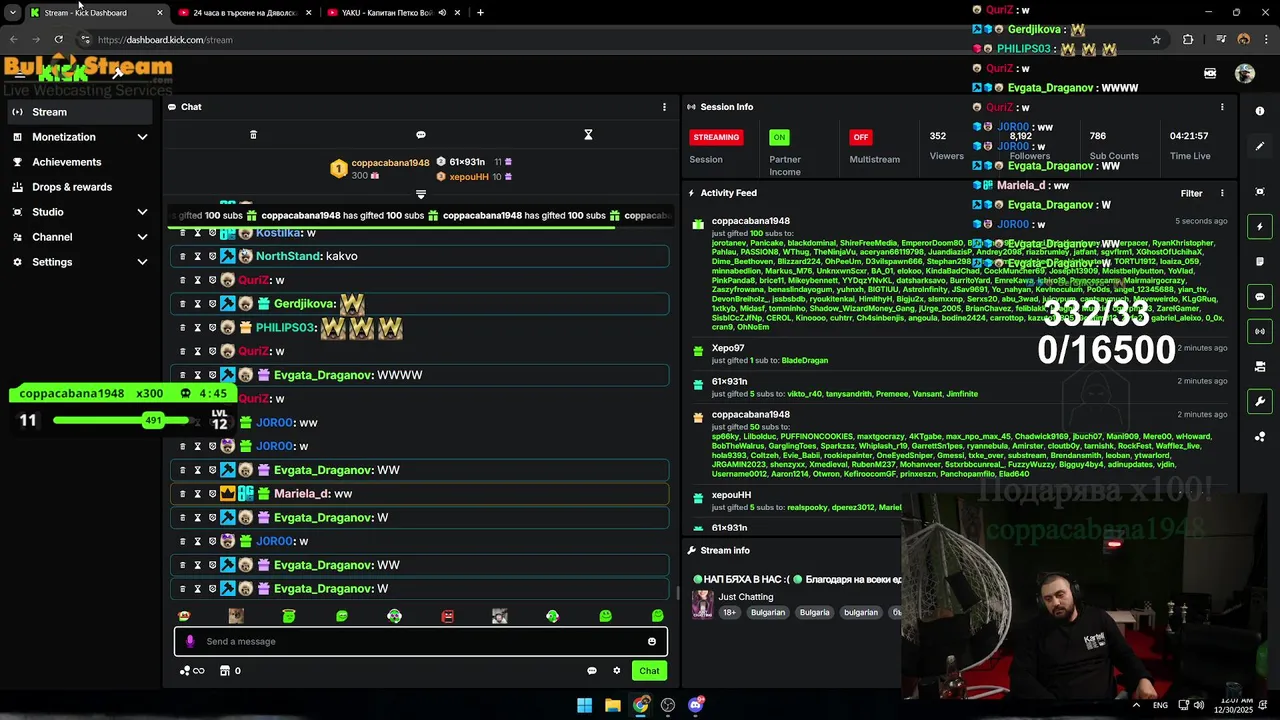
Task: Open the shop icon showing 0
Action: (230, 671)
